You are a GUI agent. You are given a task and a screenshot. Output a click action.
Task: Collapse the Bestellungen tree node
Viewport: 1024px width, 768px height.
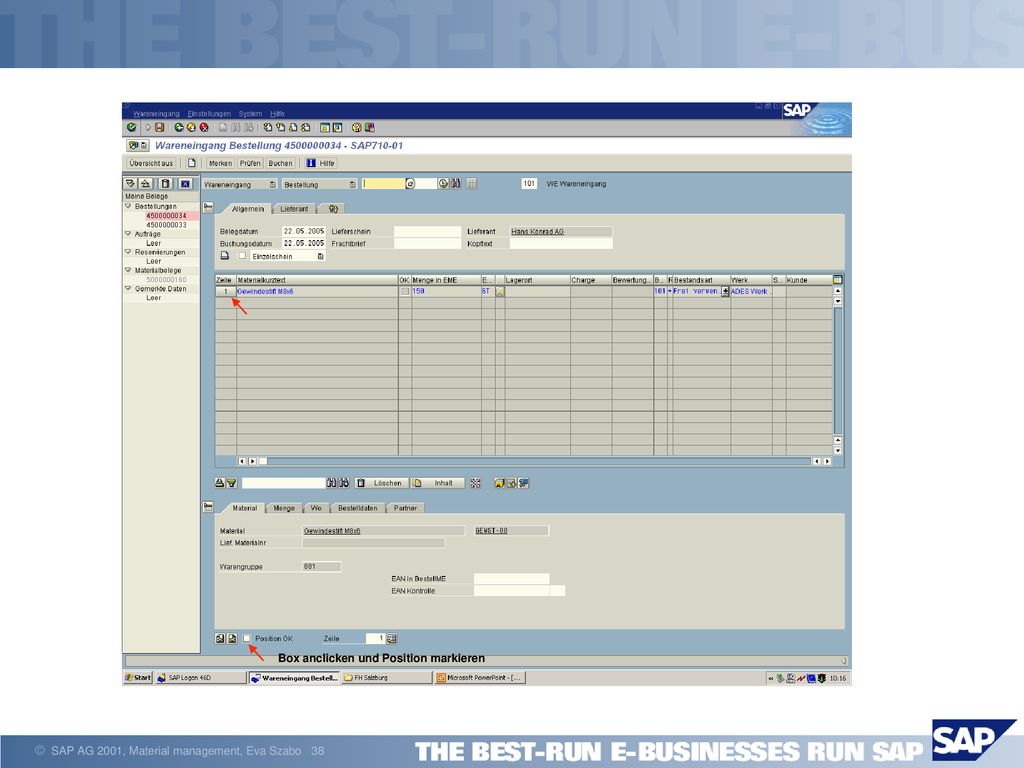click(x=128, y=206)
